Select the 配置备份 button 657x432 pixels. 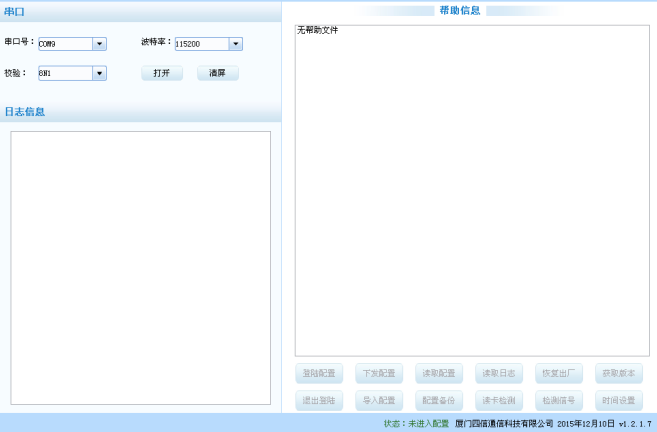click(438, 401)
